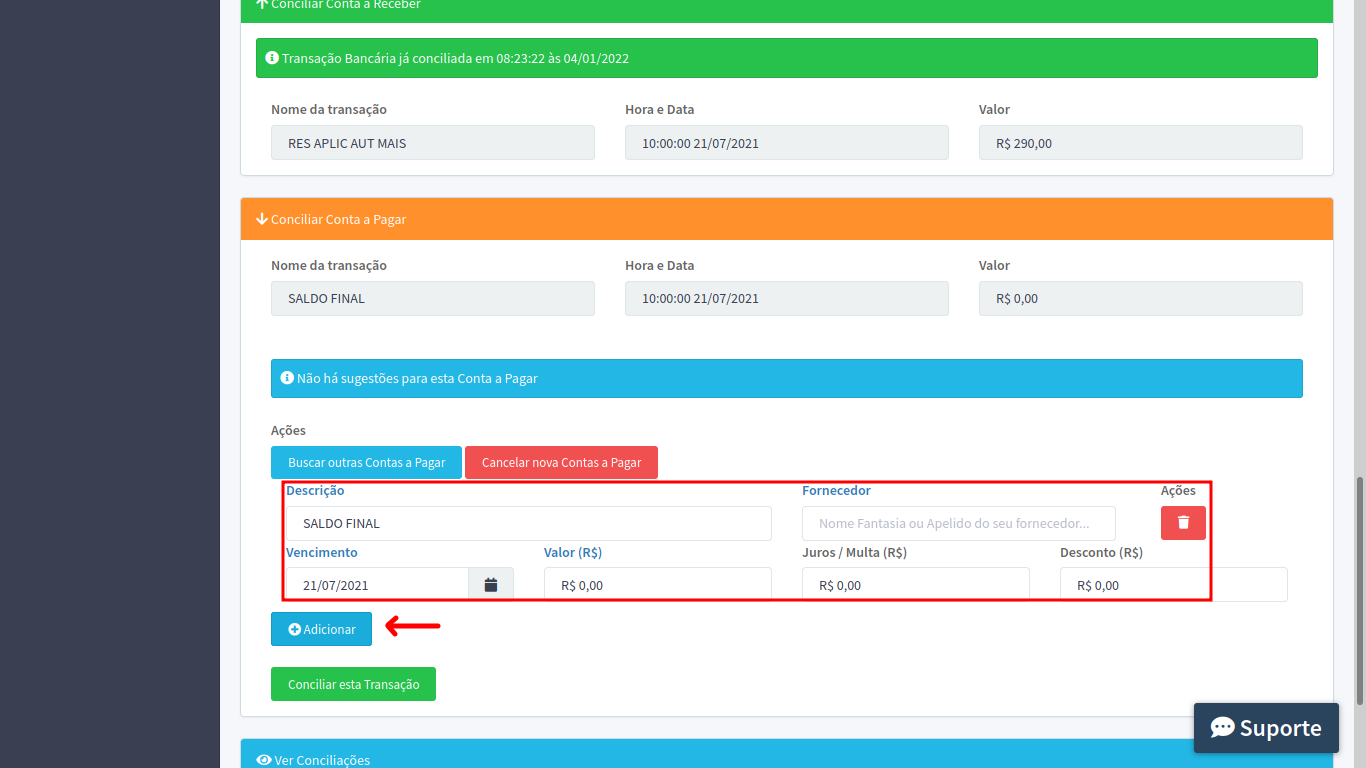Image resolution: width=1366 pixels, height=768 pixels.
Task: Collapse the Conciliar Conta a Pagar header
Action: [x=786, y=219]
